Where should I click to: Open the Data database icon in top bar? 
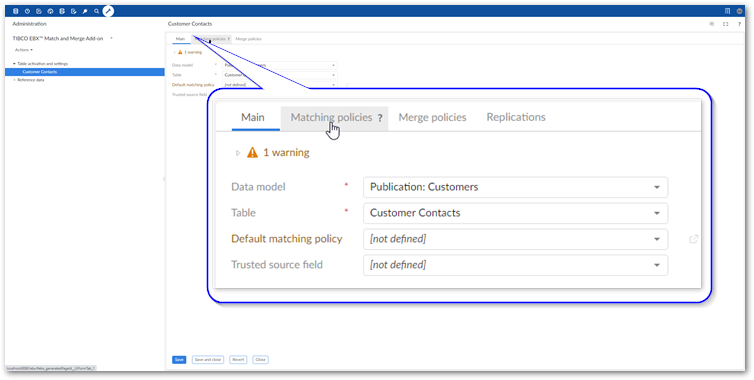(16, 11)
